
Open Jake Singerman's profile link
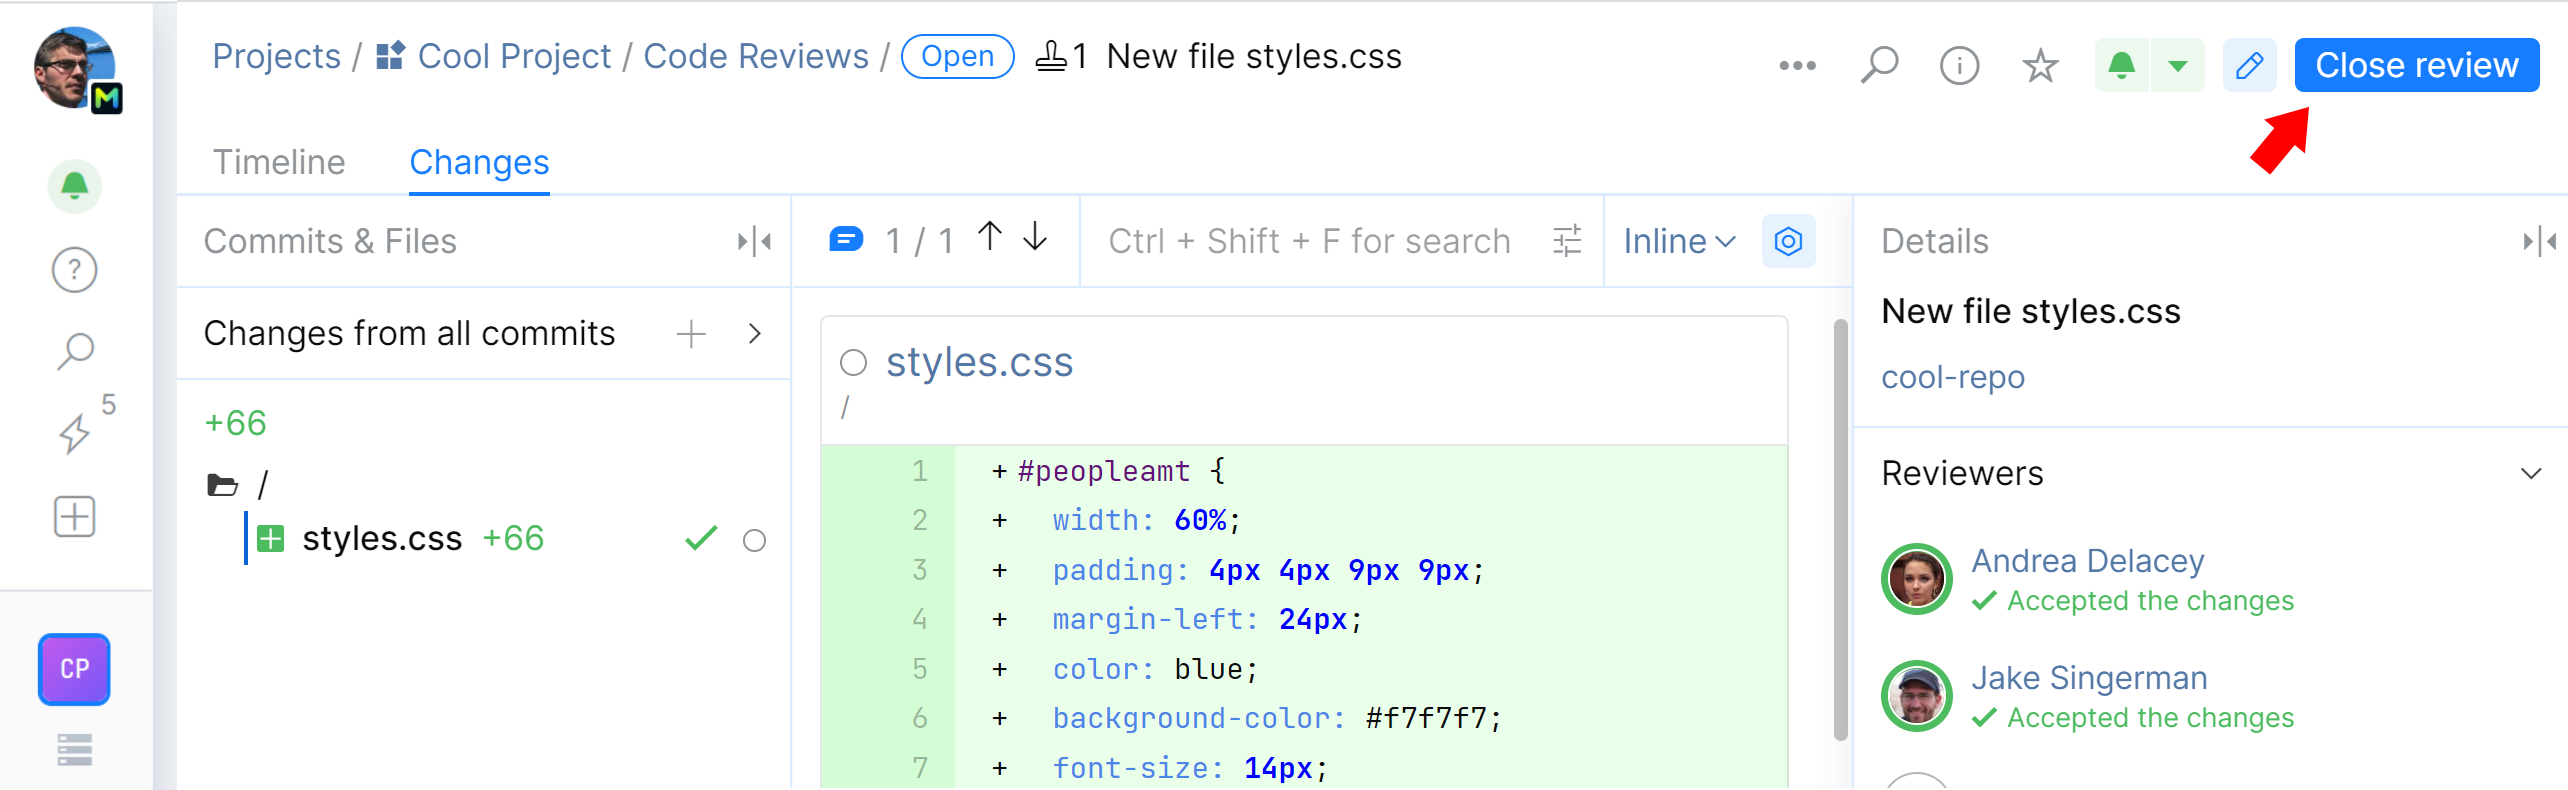[2089, 678]
